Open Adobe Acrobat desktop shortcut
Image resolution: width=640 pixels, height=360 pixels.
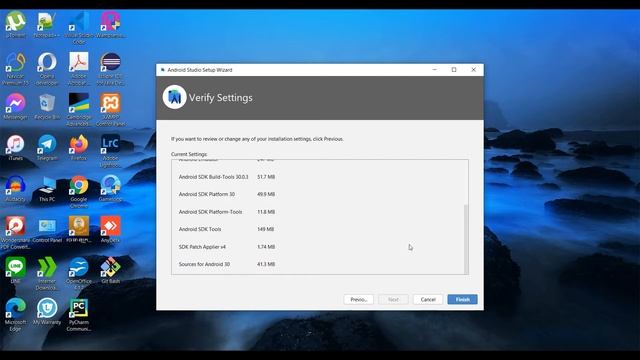(x=79, y=69)
